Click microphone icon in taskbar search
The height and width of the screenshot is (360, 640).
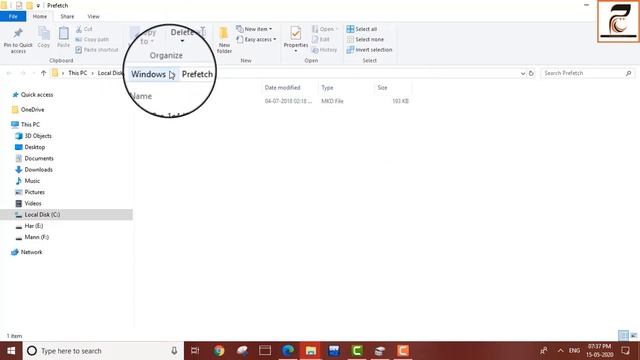pos(174,351)
